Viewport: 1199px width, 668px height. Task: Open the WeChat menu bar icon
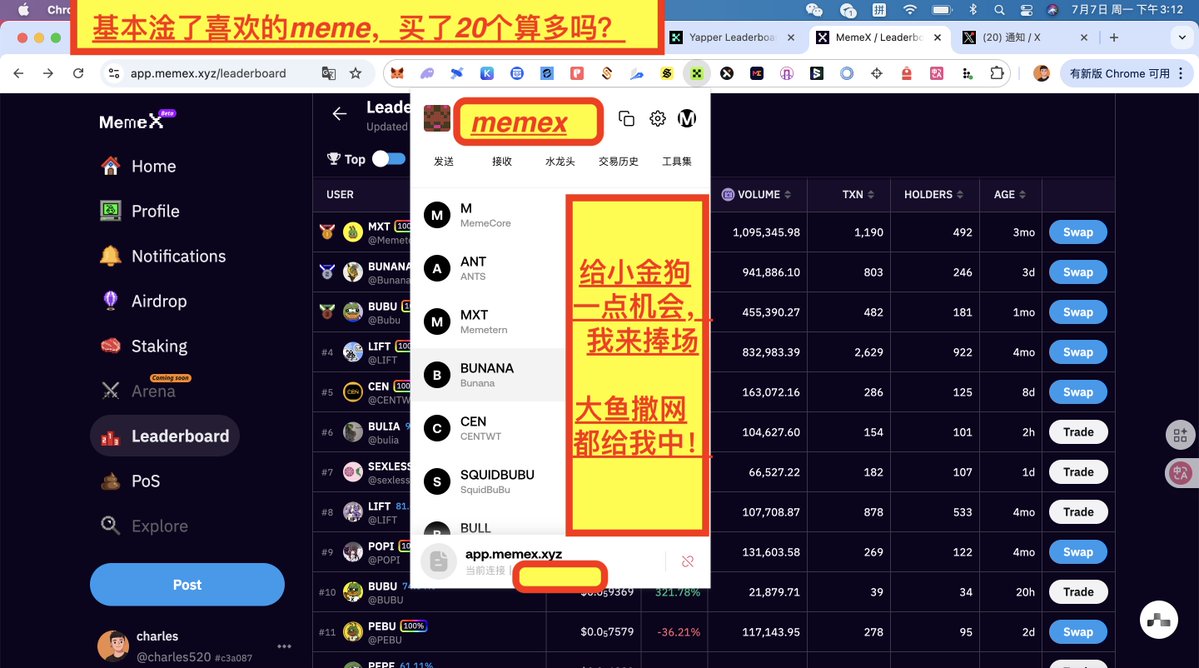point(815,10)
